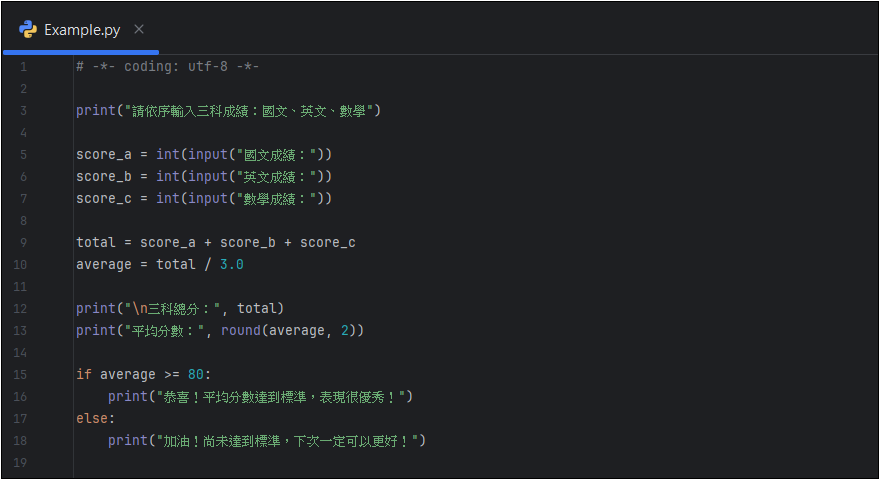Click line number 15 in the gutter
The width and height of the screenshot is (880, 480).
[23, 375]
